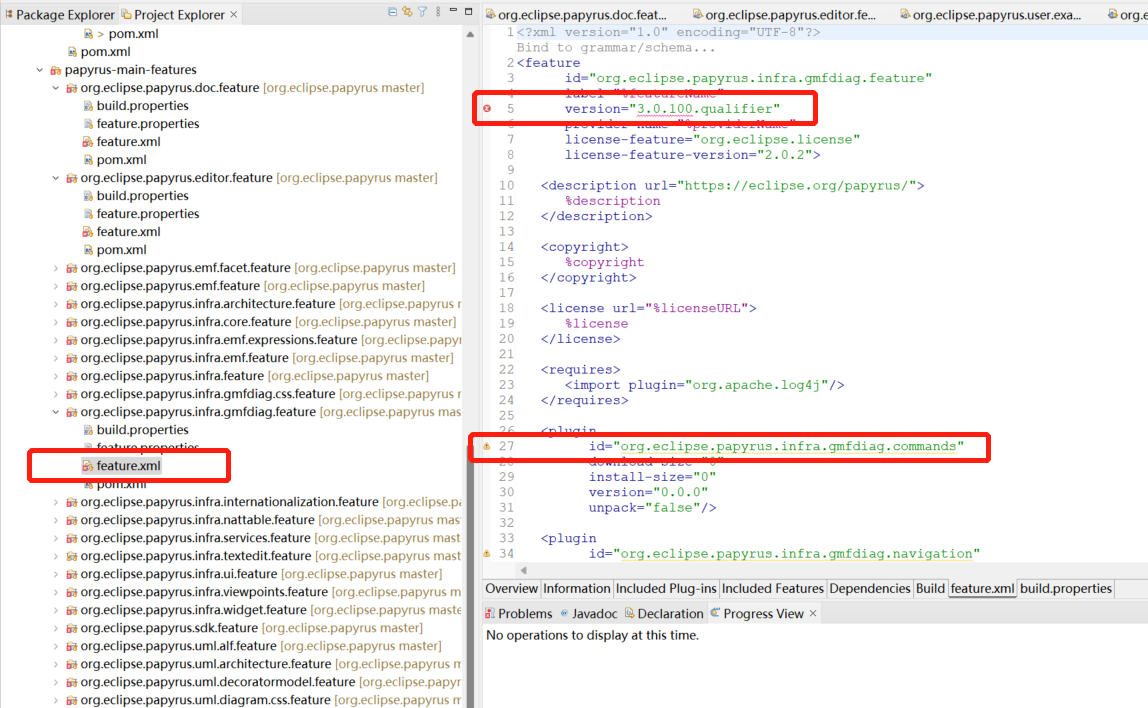Click the org.eclipse.papyrus.sdk.feature project icon
The image size is (1148, 708).
(71, 628)
